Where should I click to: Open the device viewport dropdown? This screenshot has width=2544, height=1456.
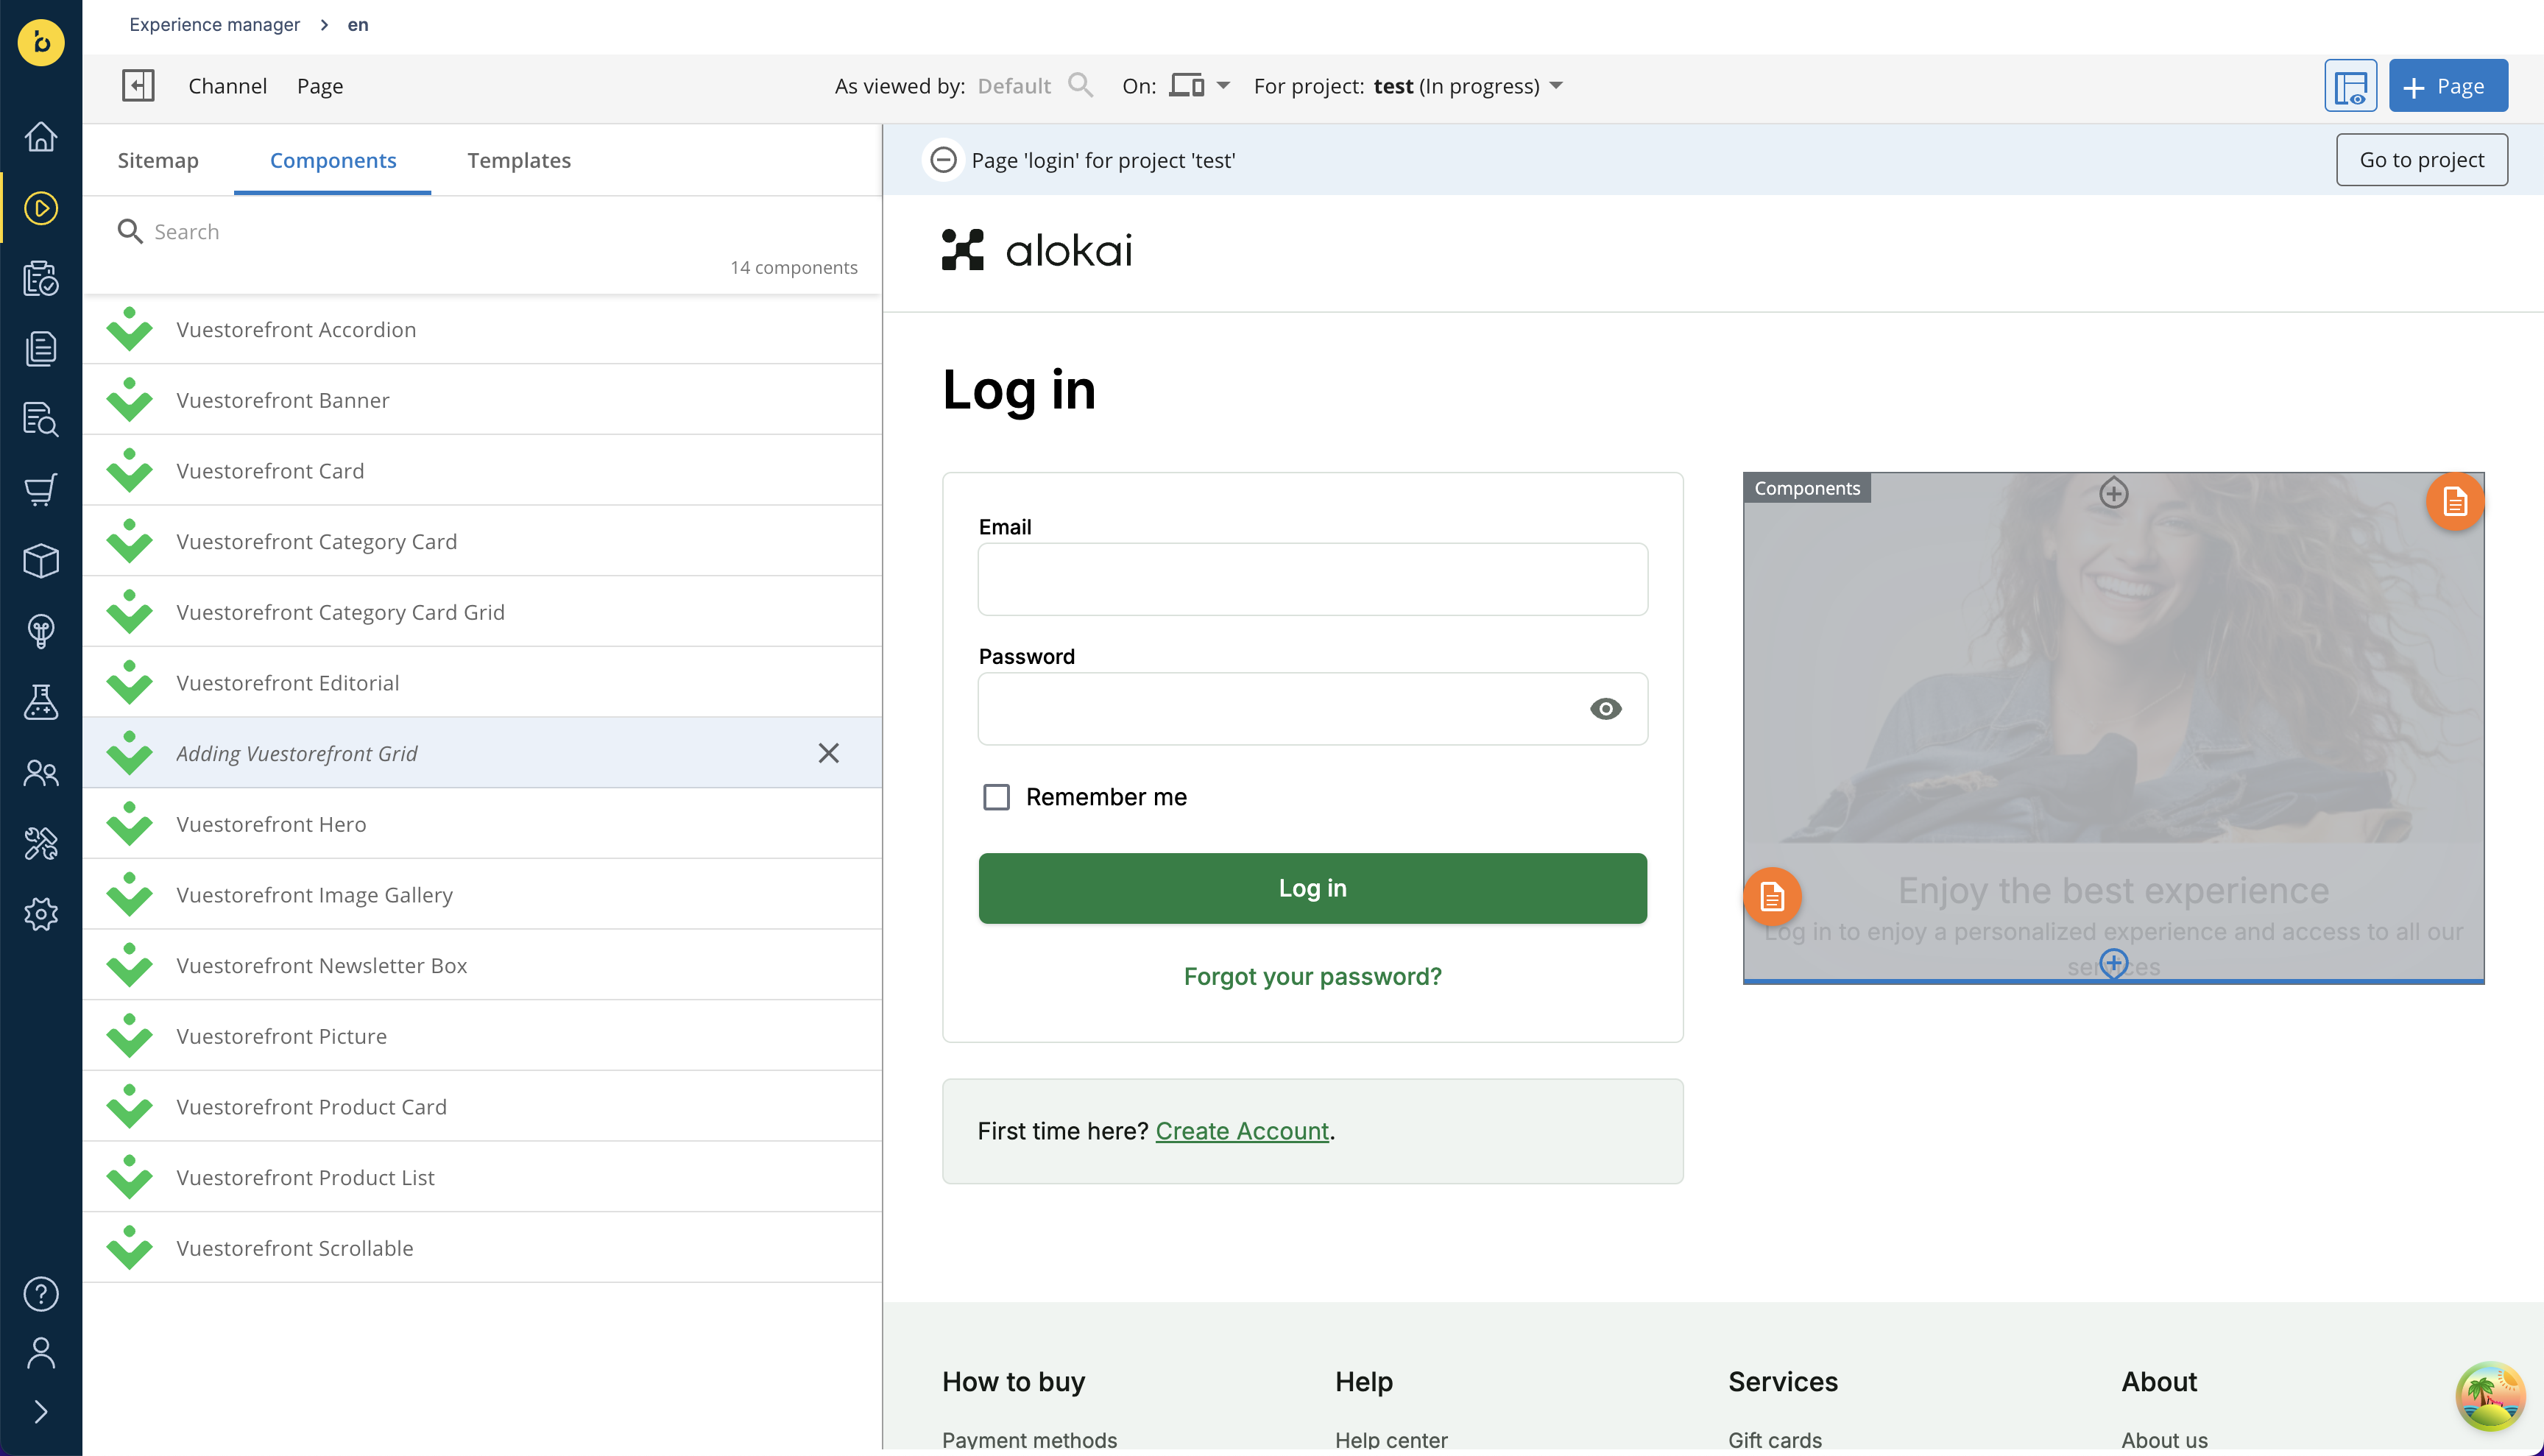pyautogui.click(x=1200, y=86)
